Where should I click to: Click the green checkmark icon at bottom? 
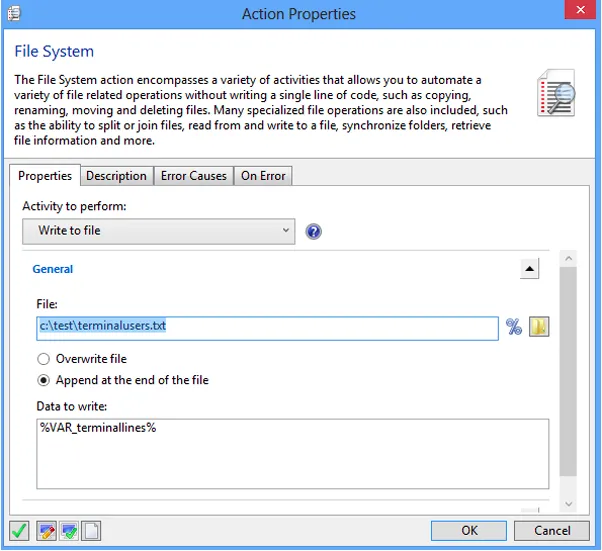19,531
